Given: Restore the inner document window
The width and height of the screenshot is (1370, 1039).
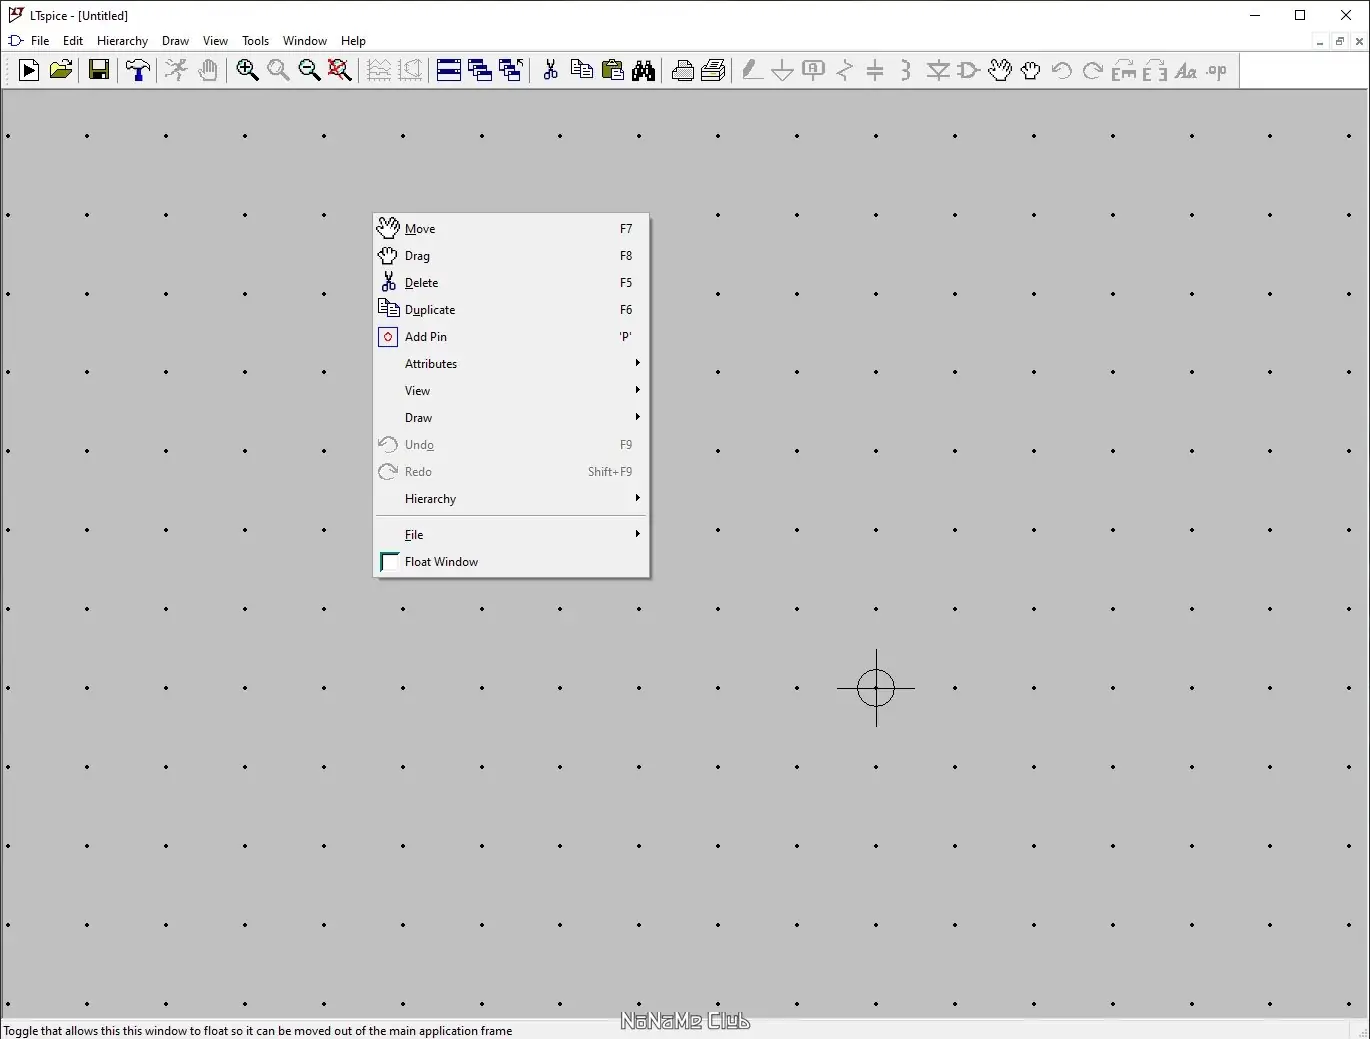Looking at the screenshot, I should (x=1340, y=41).
